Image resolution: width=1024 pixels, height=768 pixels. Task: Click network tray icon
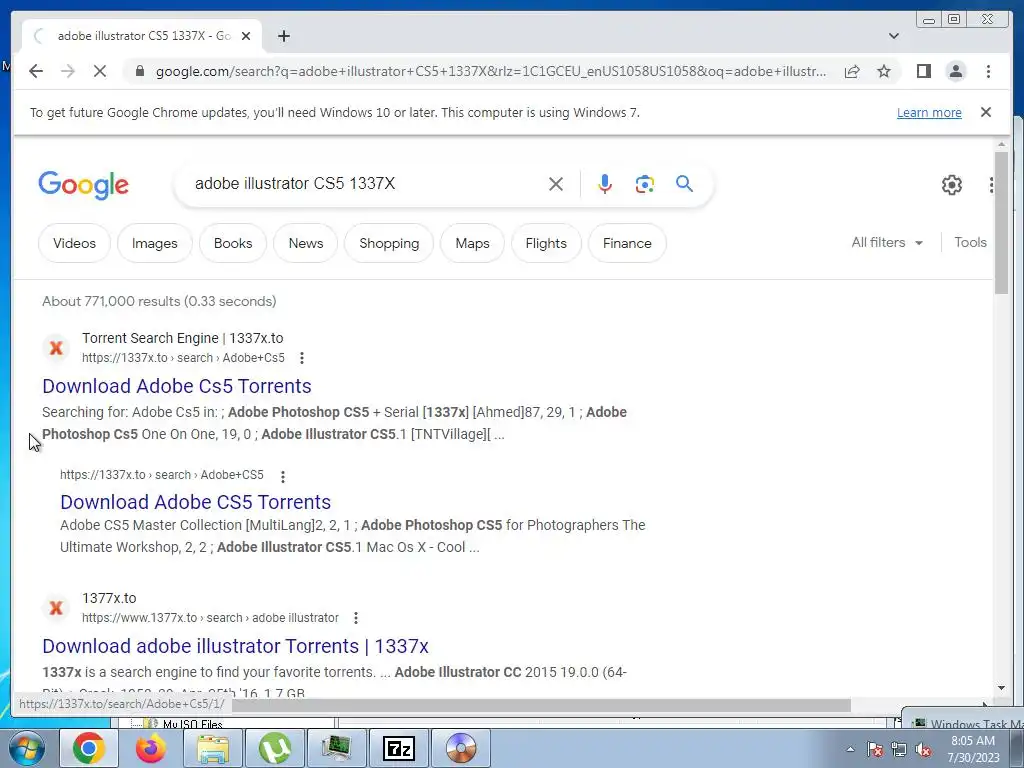tap(899, 749)
